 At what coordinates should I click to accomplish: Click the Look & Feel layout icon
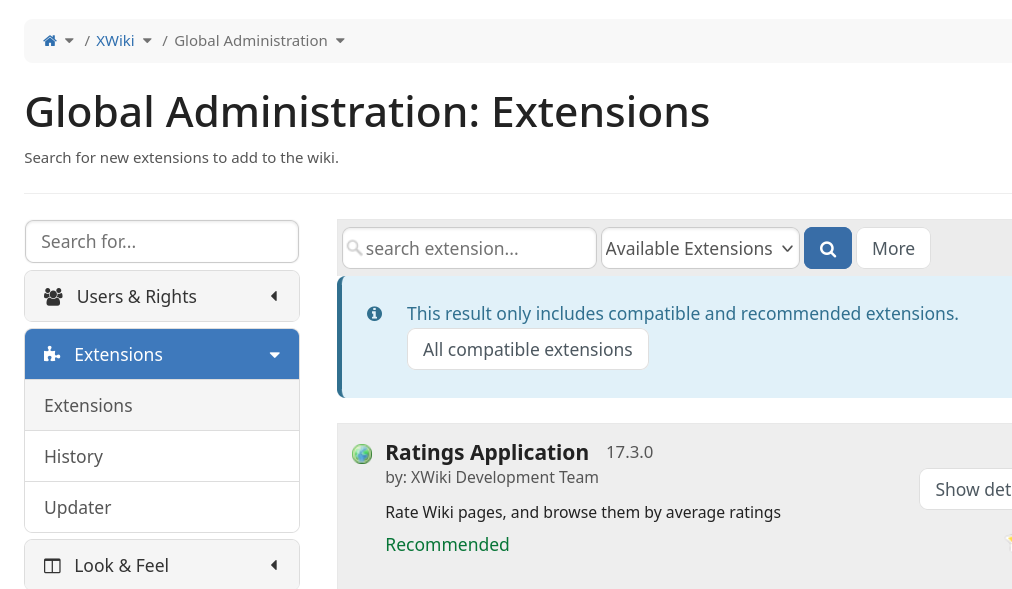coord(52,566)
